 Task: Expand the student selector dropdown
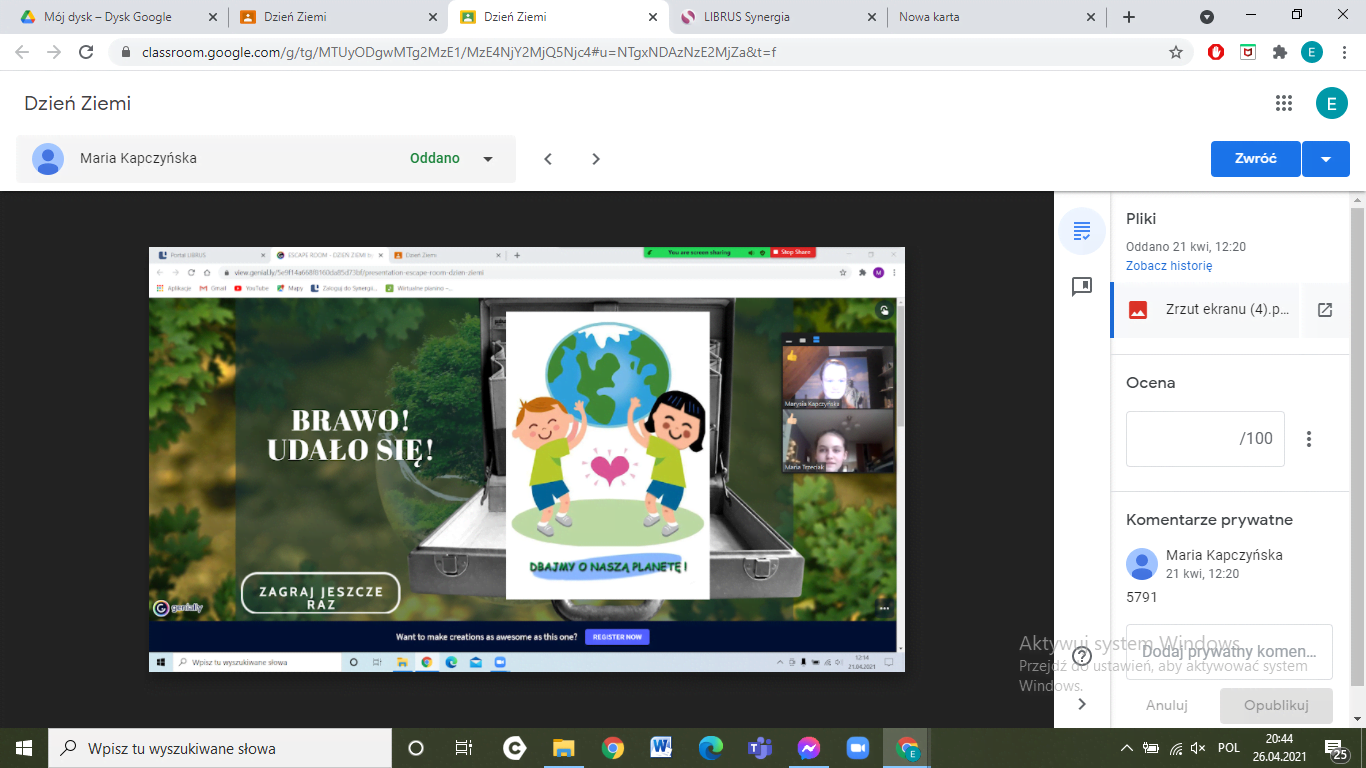488,159
